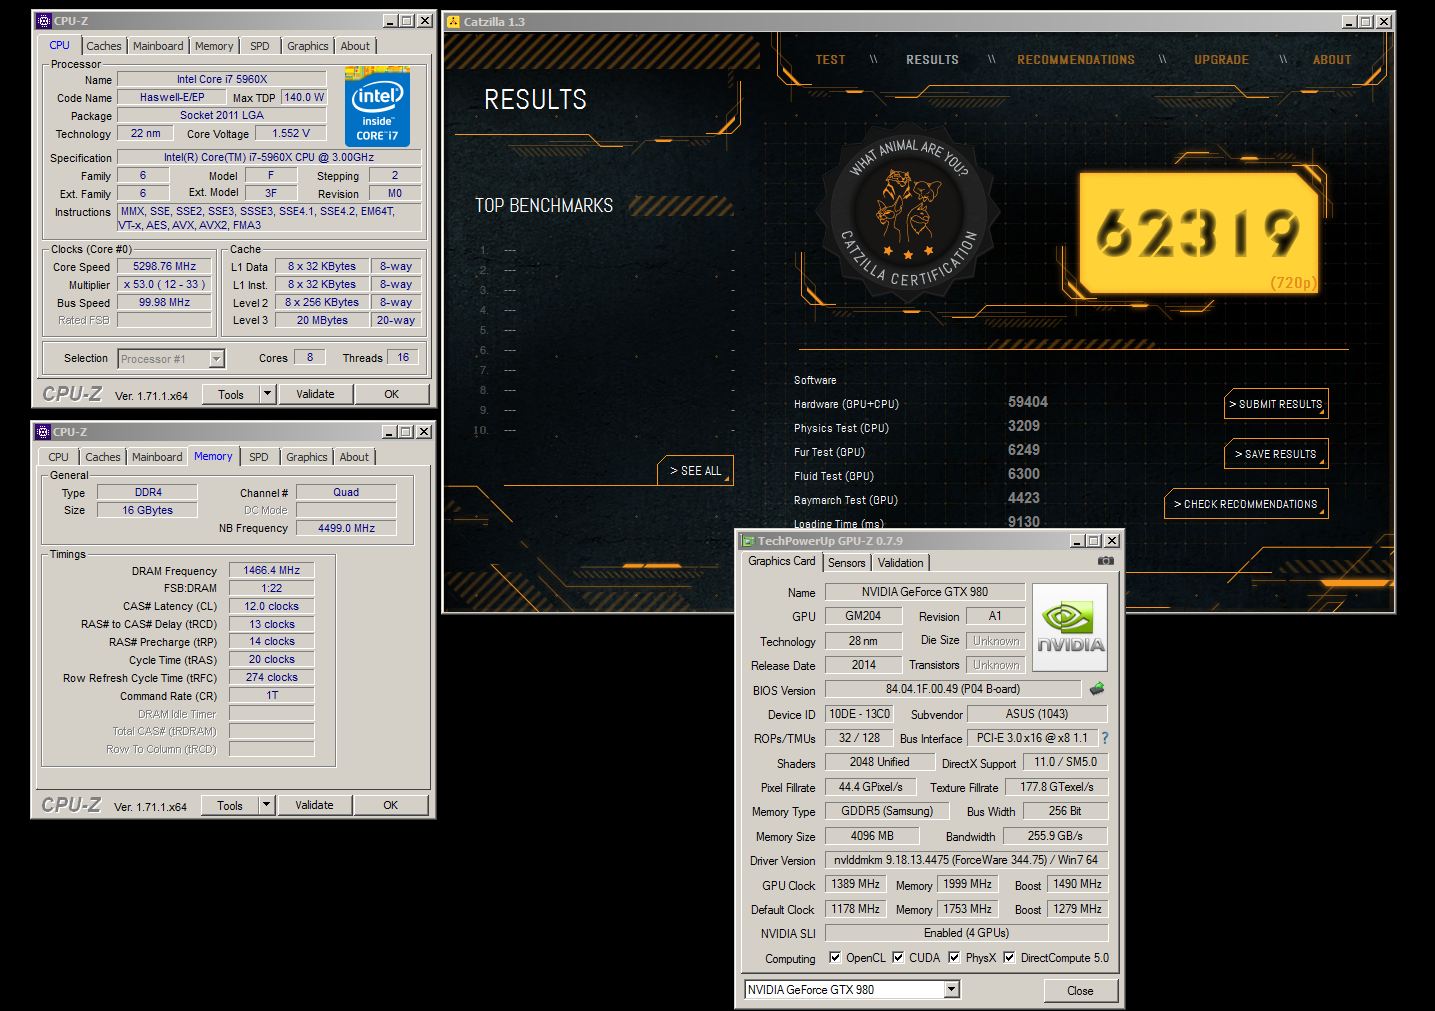Click the Physics Test score 3209
1435x1011 pixels.
[1024, 426]
